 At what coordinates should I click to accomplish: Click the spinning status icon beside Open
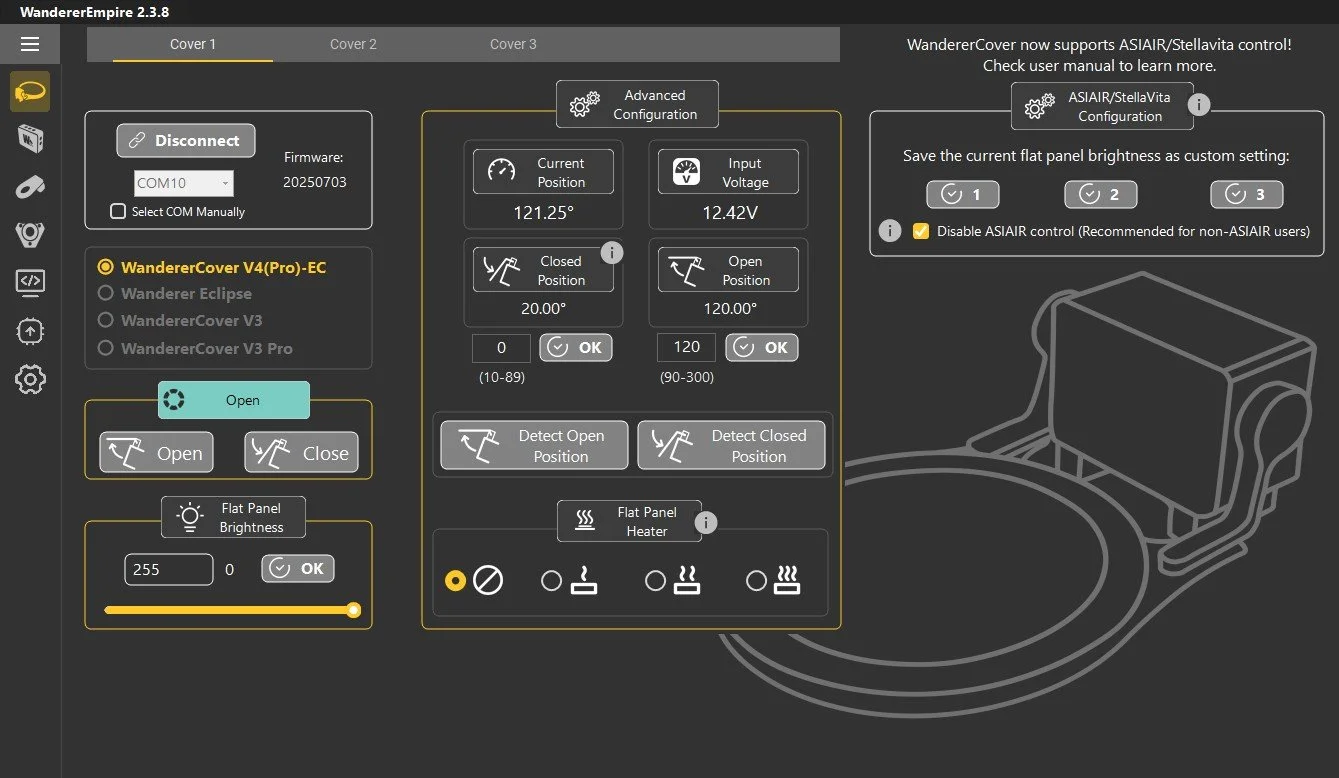174,400
